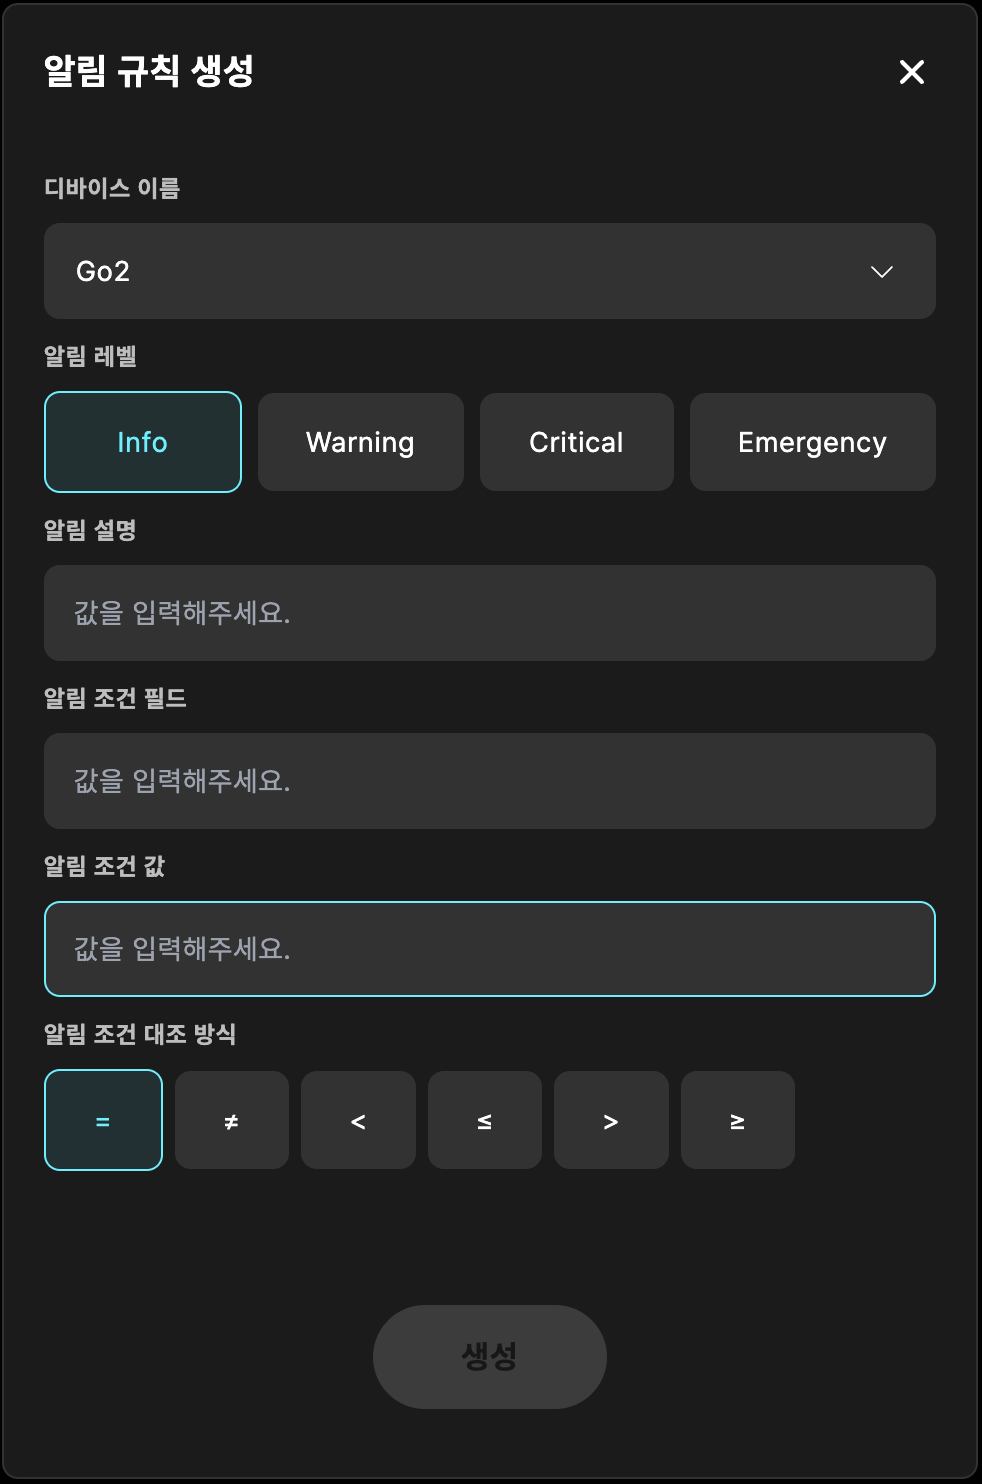Focus the 알림 조건 필드 input
This screenshot has width=982, height=1484.
[x=489, y=781]
